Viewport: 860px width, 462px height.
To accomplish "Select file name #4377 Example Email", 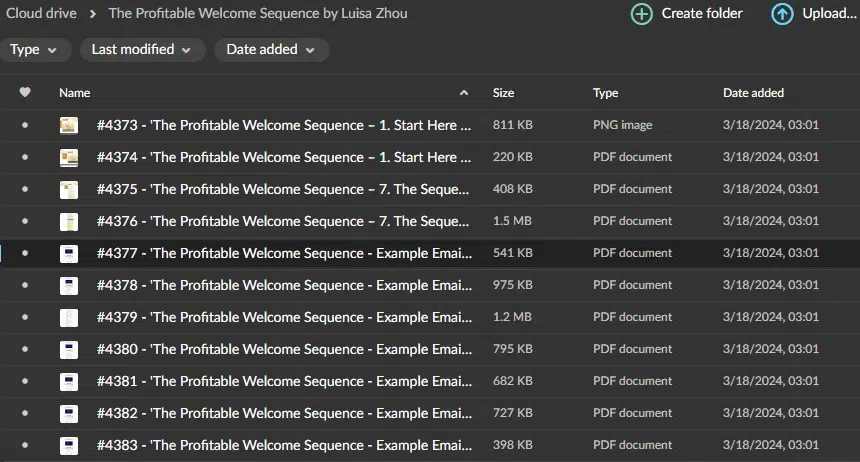I will pos(284,253).
